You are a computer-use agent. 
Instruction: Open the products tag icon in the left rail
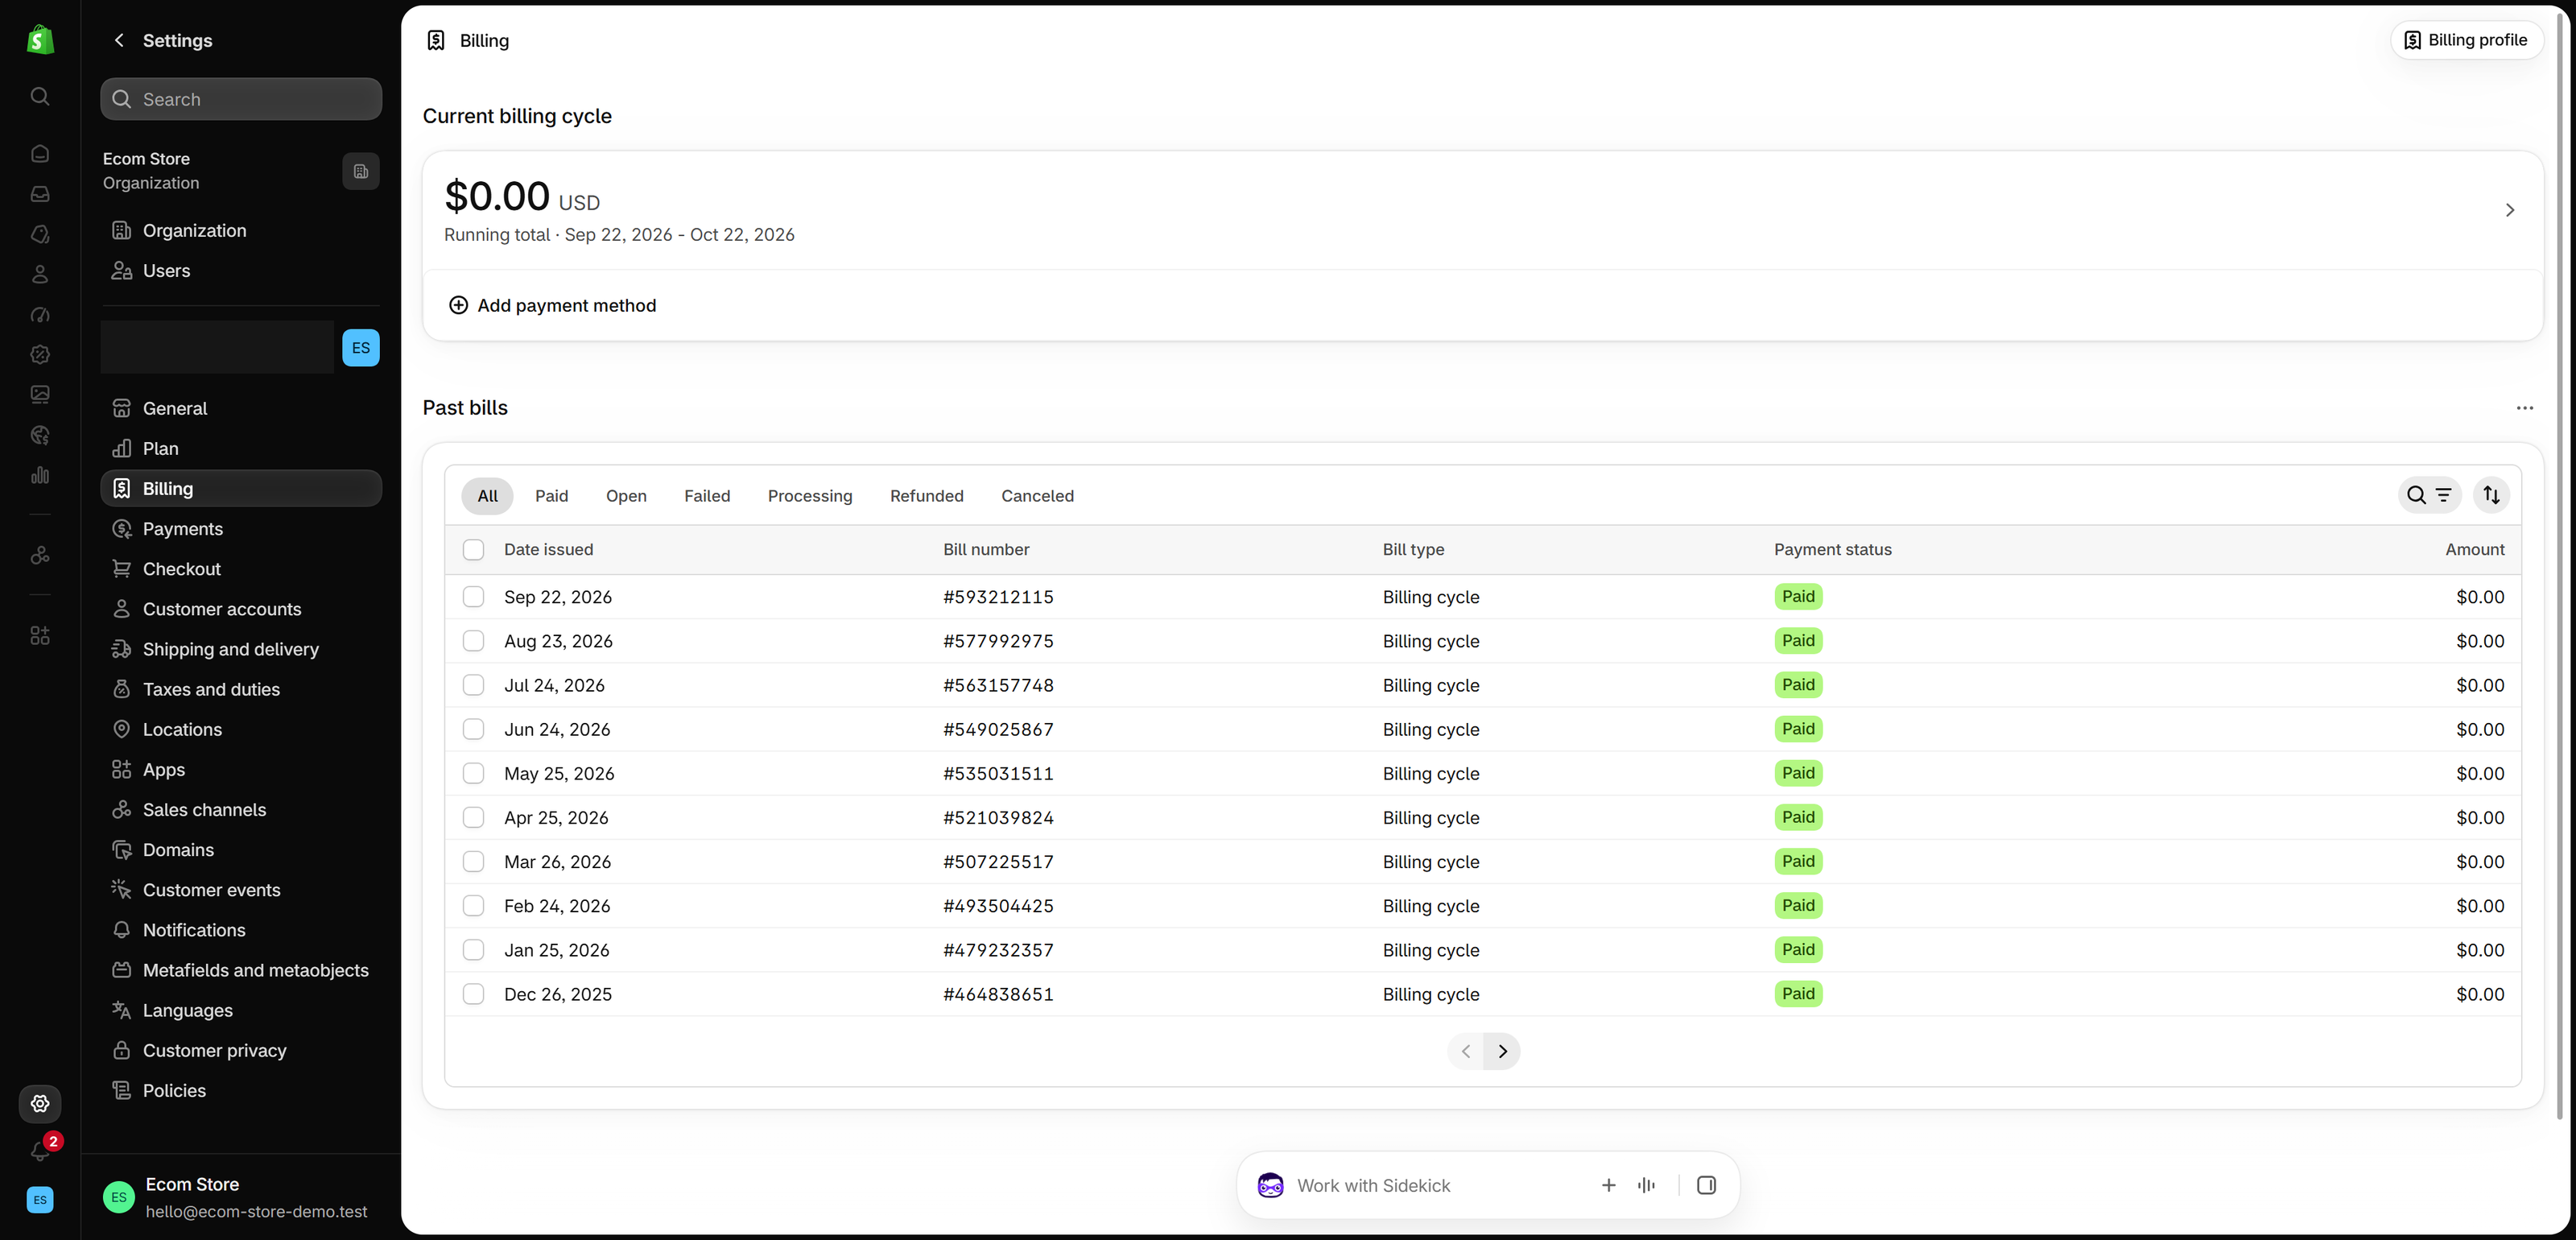tap(40, 234)
